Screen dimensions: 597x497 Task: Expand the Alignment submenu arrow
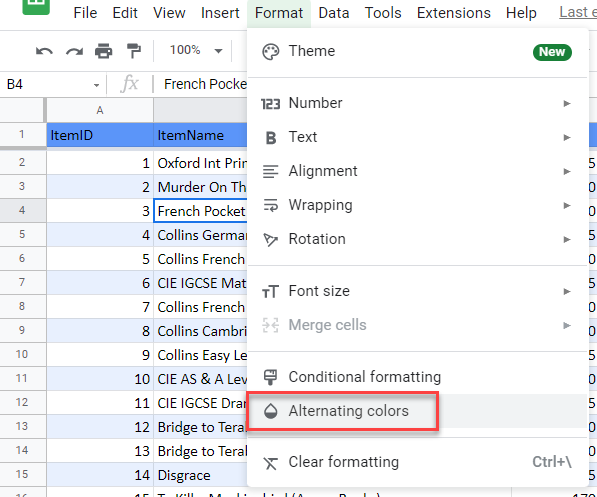567,171
